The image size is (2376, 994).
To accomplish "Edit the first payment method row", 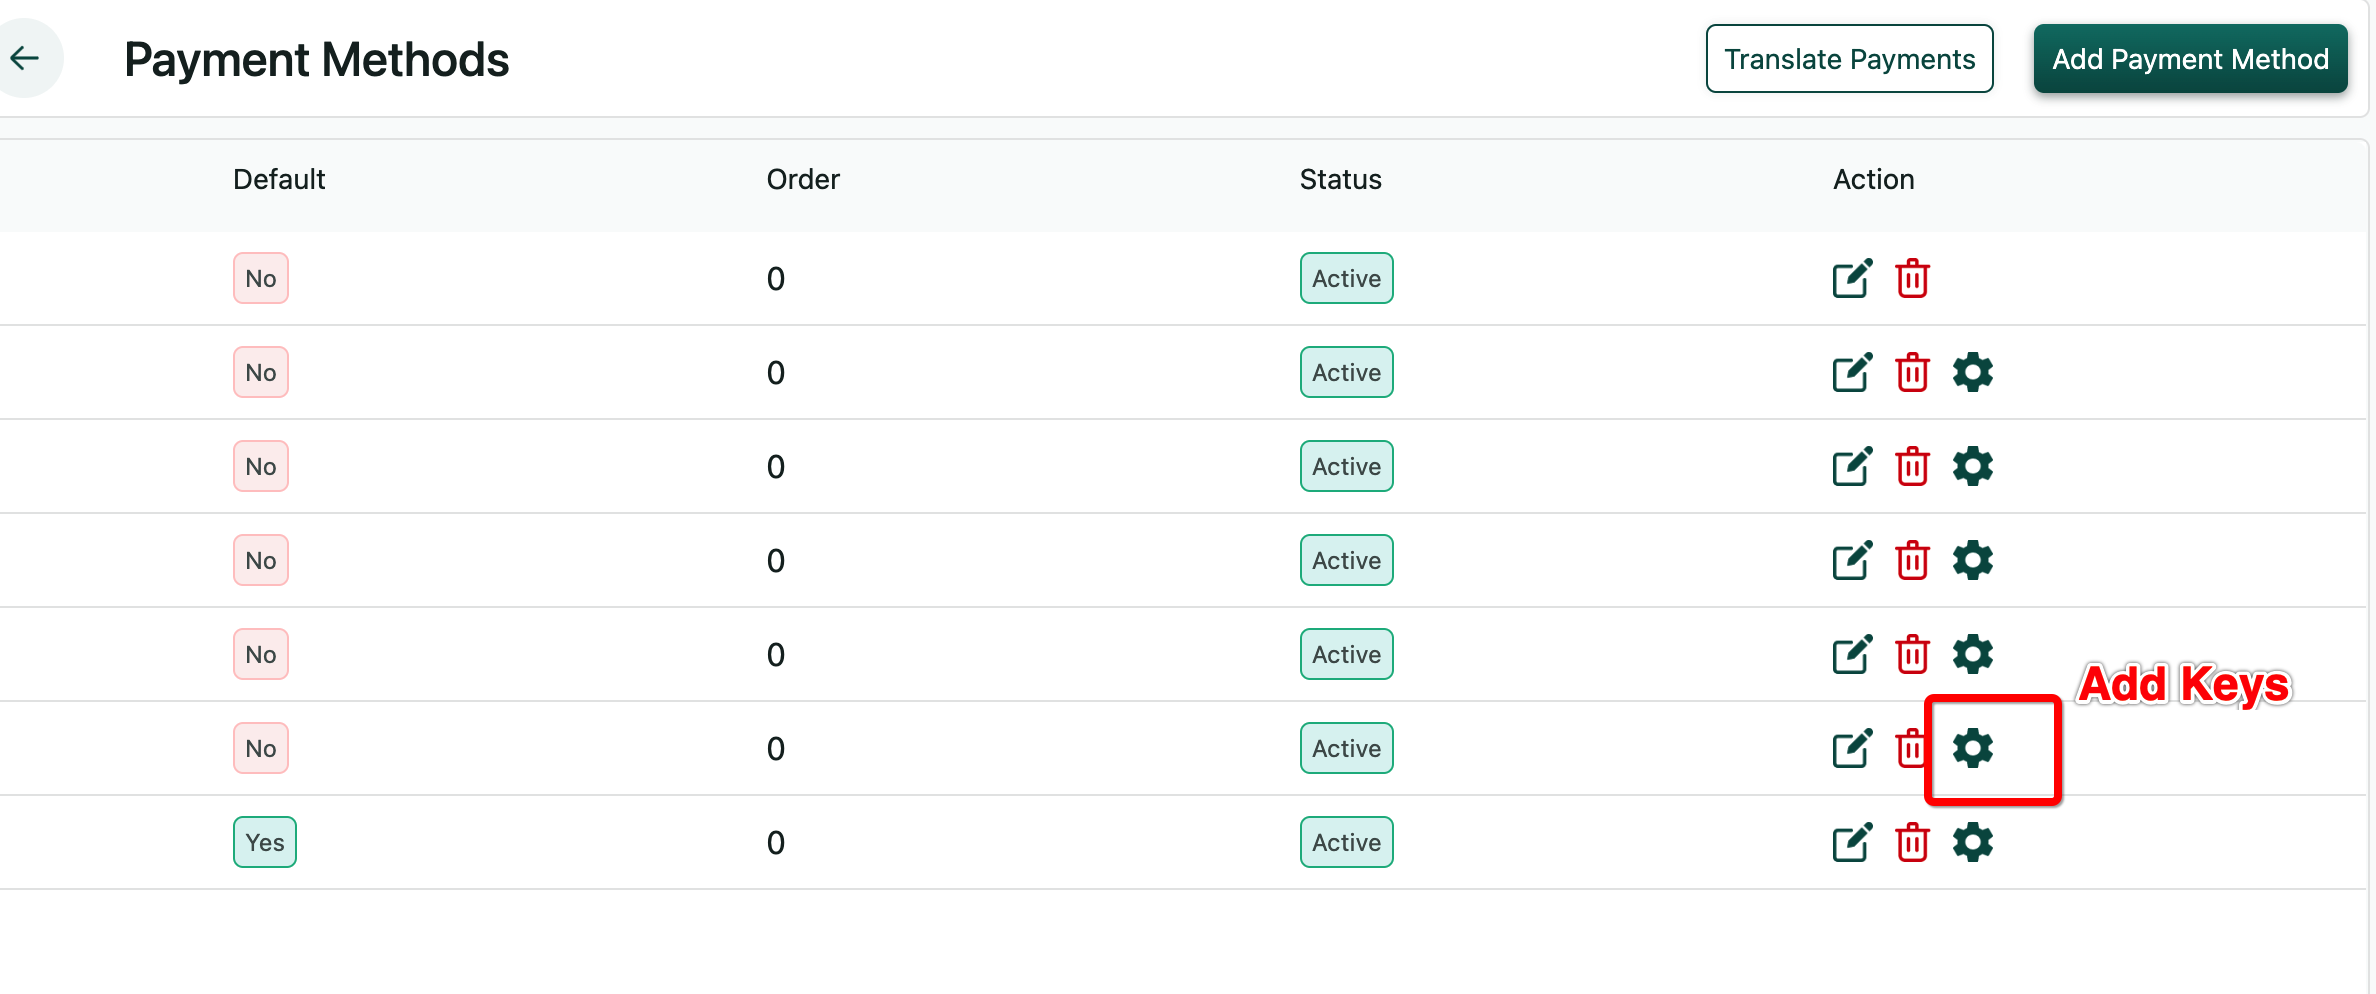I will point(1851,279).
